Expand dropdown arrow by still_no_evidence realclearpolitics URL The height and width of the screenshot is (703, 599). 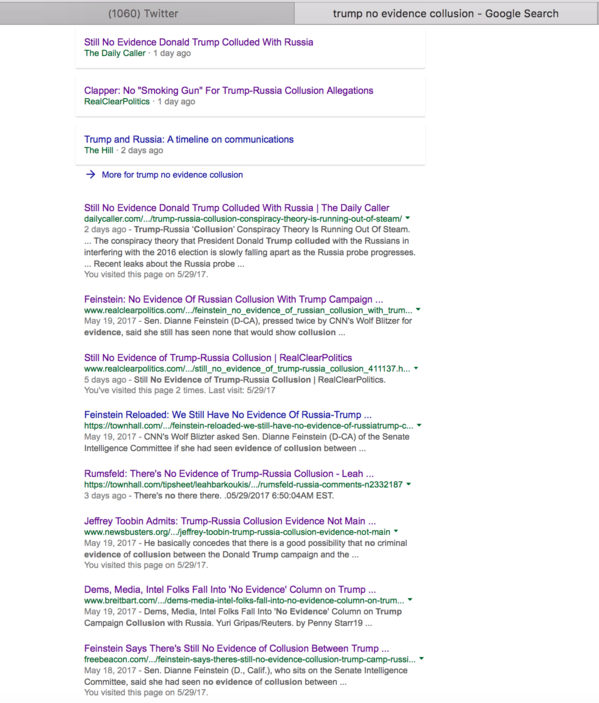[416, 368]
